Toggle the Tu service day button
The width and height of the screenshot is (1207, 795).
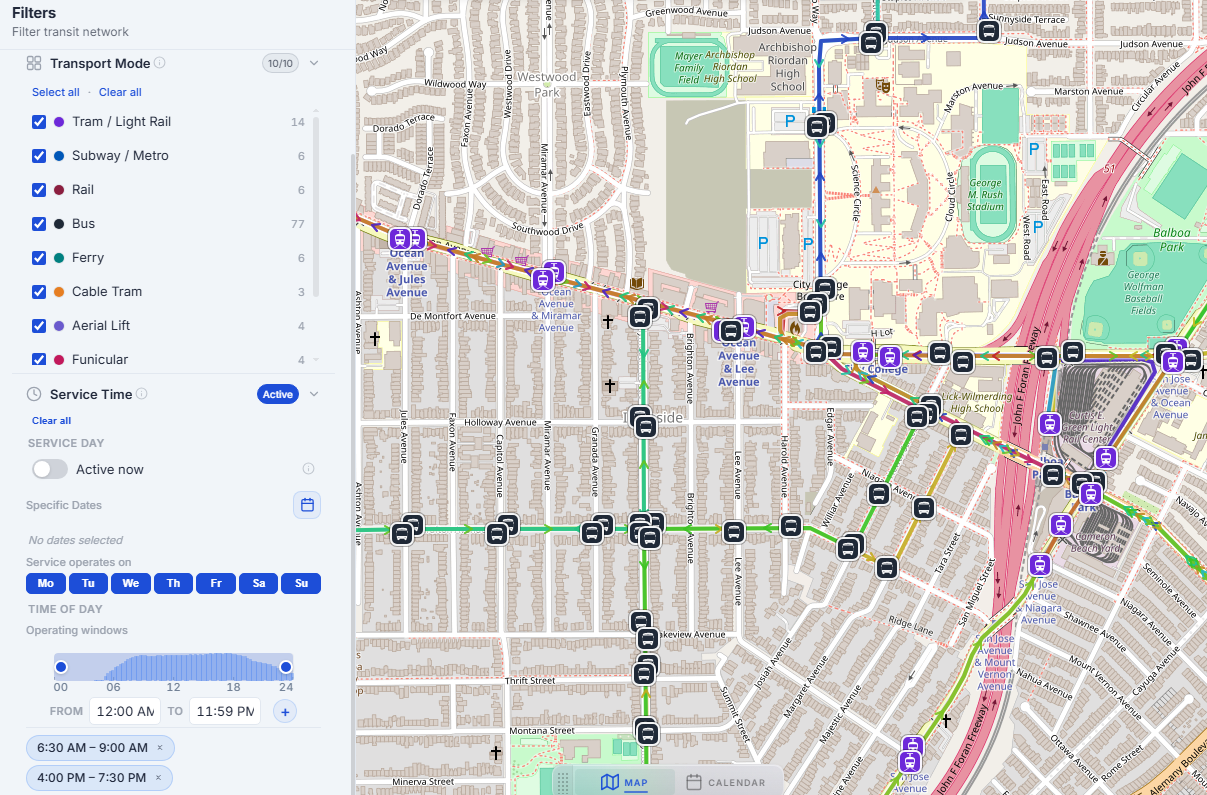(x=88, y=583)
